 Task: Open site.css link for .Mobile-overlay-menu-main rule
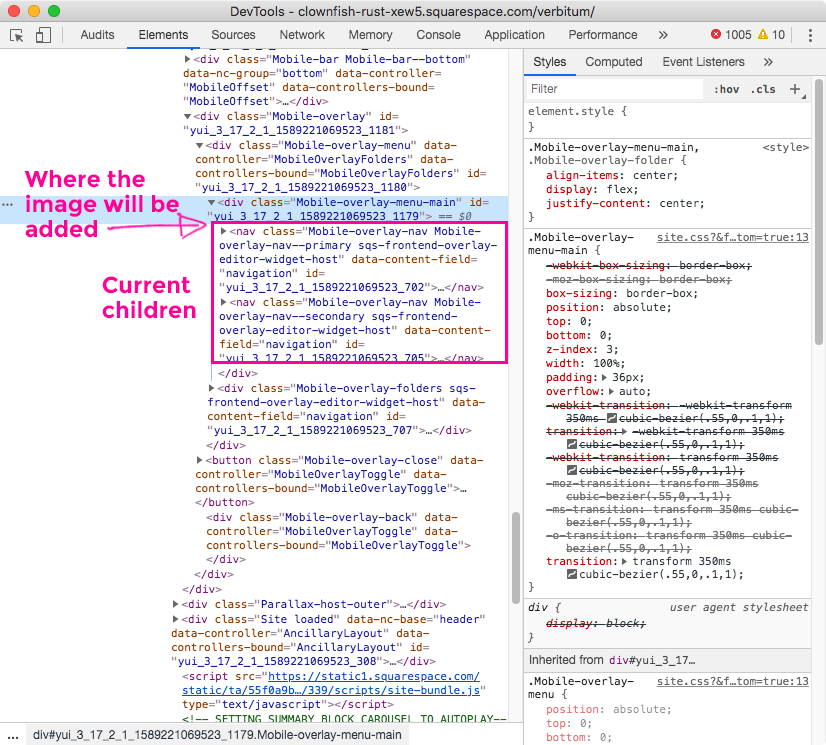coord(732,238)
